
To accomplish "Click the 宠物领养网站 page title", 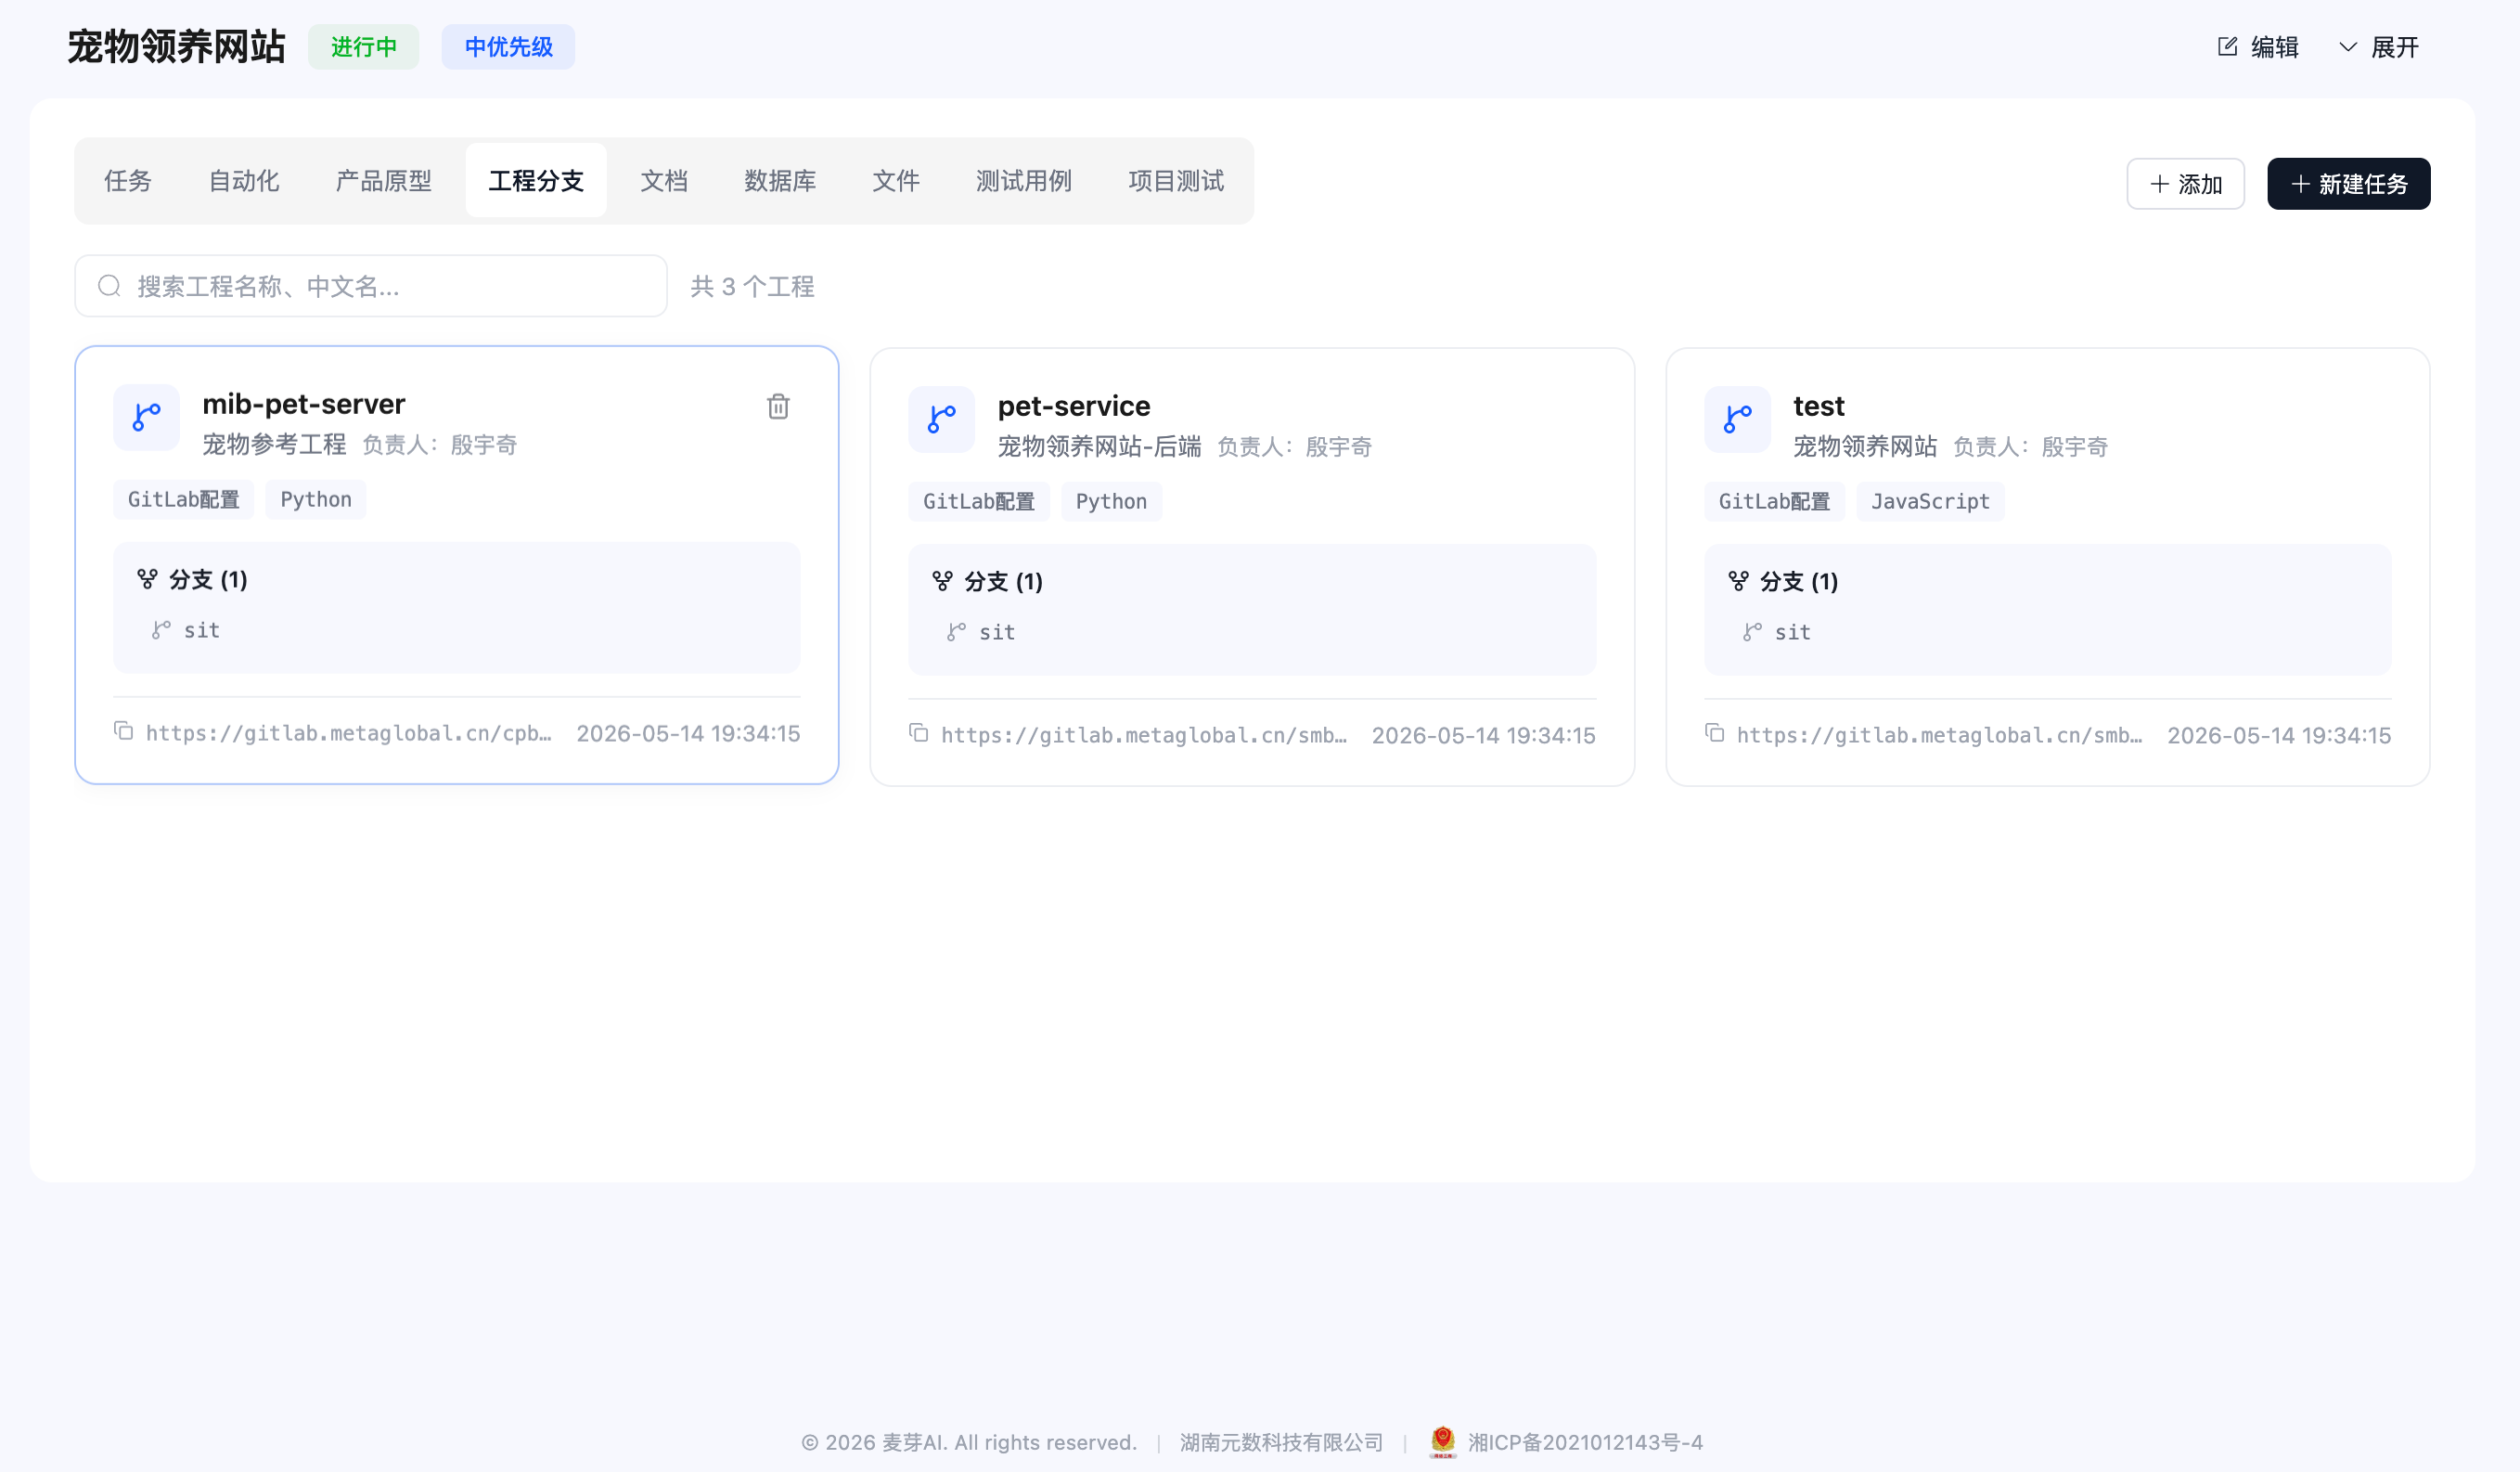I will pos(176,47).
